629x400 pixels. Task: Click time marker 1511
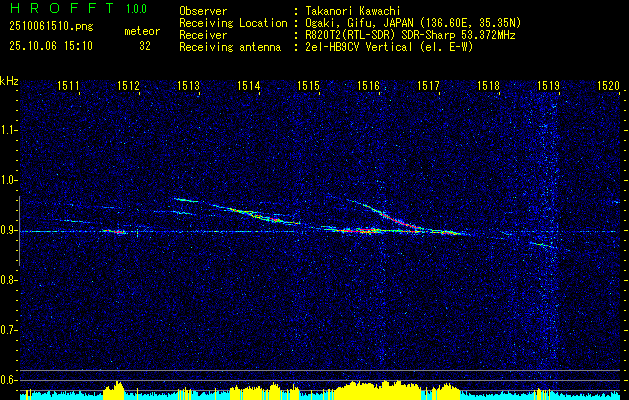click(x=68, y=85)
